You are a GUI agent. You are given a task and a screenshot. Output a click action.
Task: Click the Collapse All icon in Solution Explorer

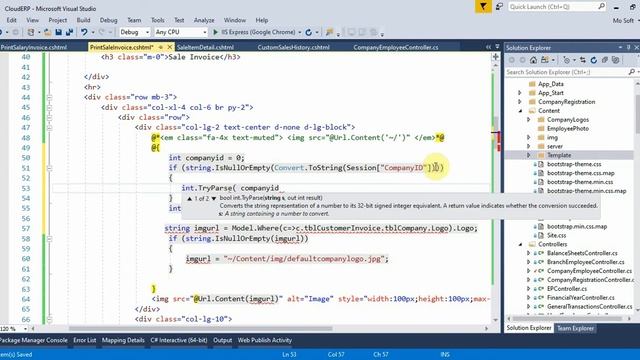604,60
